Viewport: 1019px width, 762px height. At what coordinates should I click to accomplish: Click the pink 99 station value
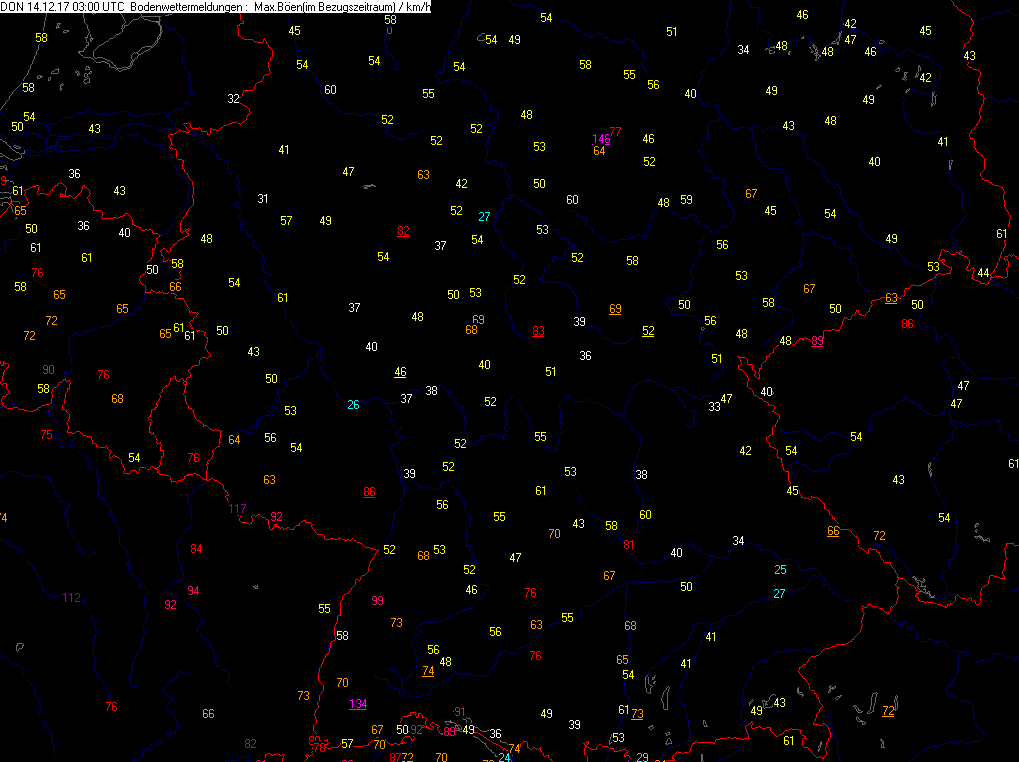pyautogui.click(x=378, y=600)
